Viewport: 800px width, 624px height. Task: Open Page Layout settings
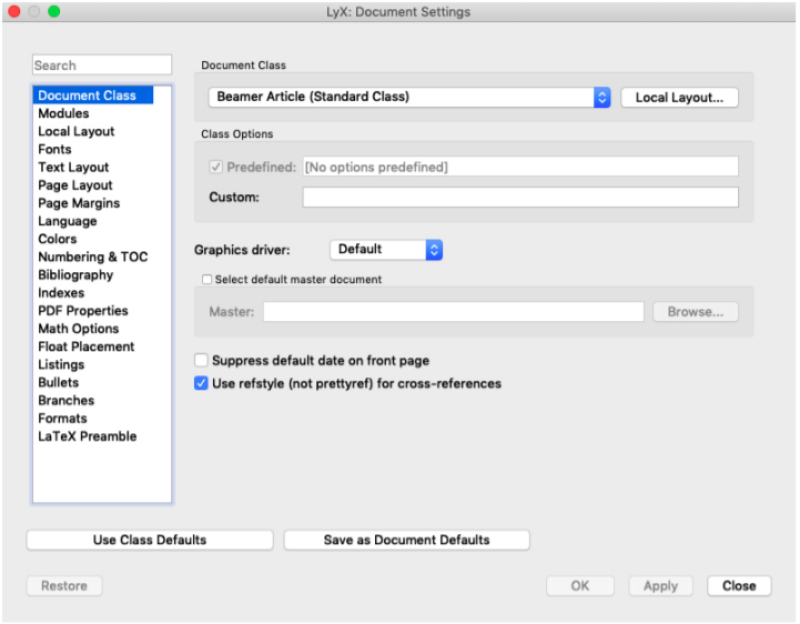[x=76, y=185]
